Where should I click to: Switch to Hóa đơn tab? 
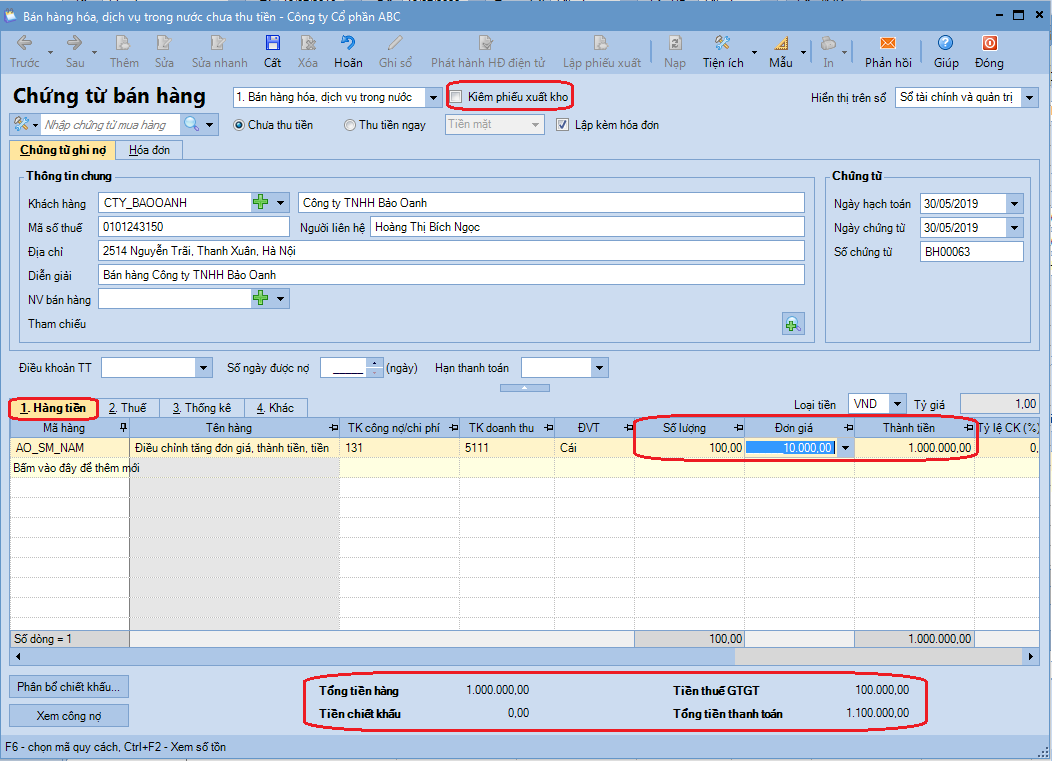(x=149, y=150)
